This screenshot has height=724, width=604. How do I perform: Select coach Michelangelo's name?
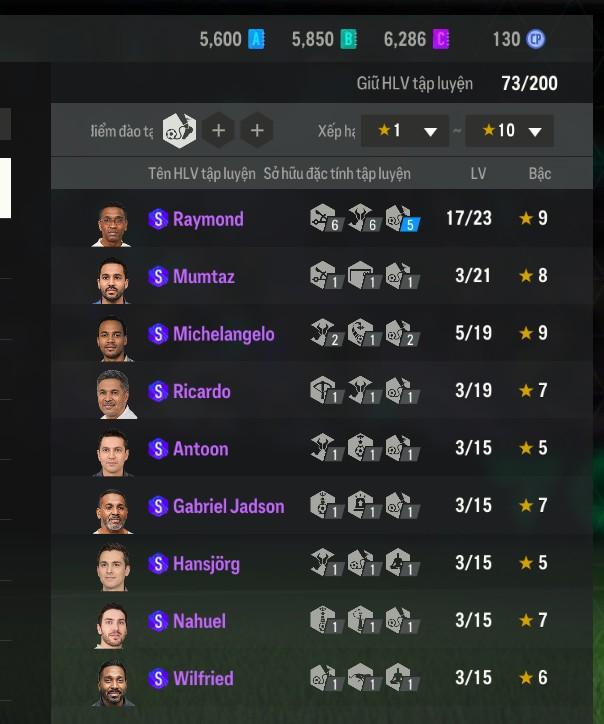coord(223,334)
